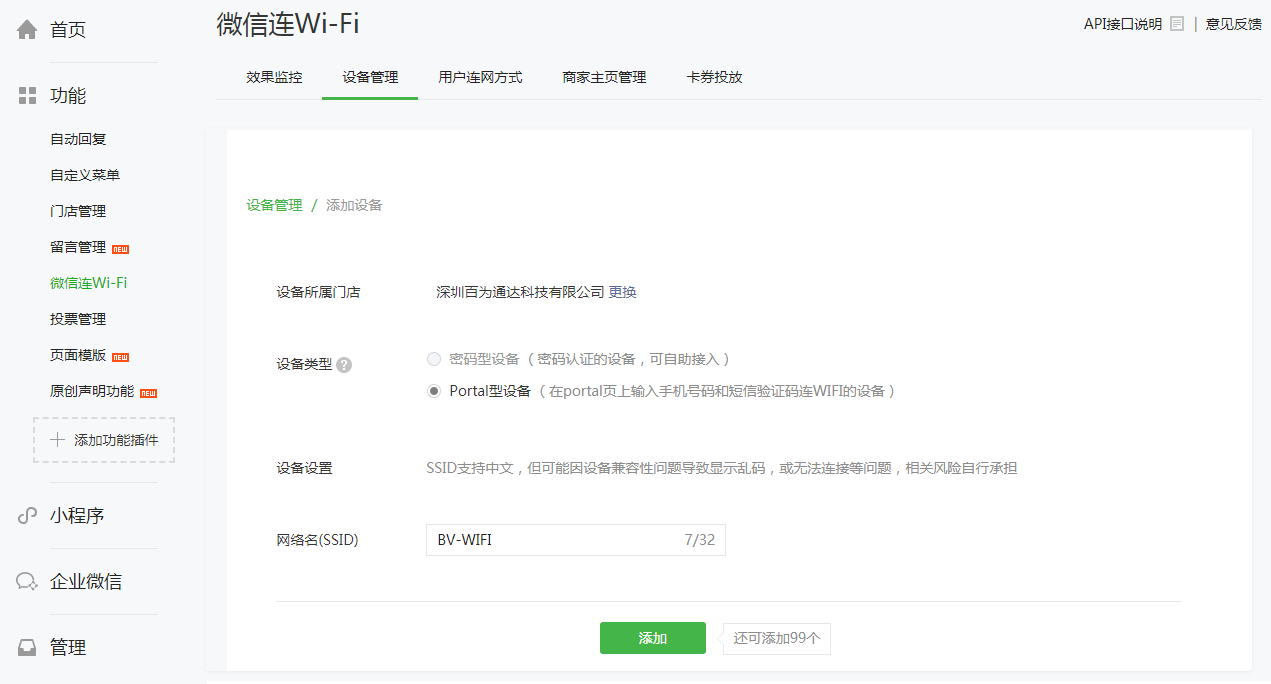Select the 密码型设备 radio button

coord(434,359)
